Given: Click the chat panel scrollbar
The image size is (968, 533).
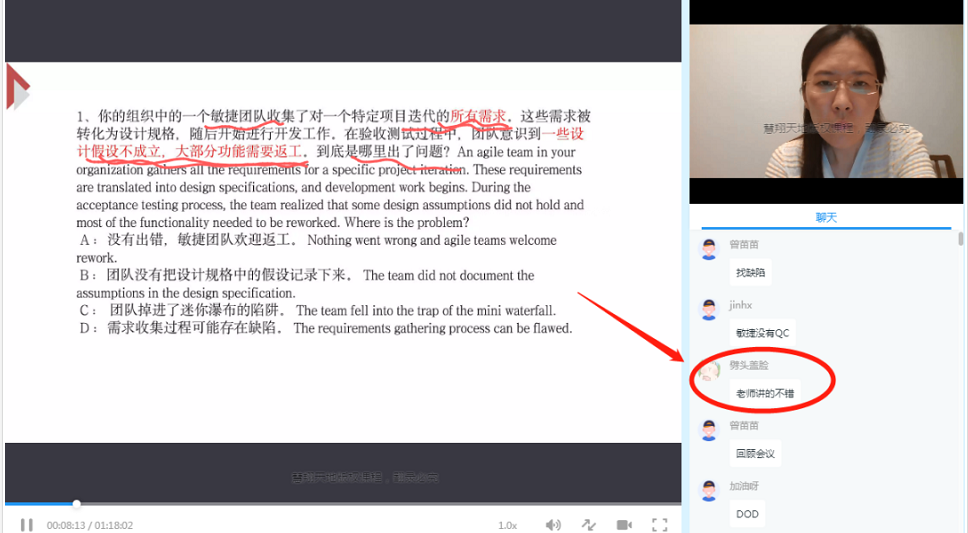Looking at the screenshot, I should (x=961, y=240).
